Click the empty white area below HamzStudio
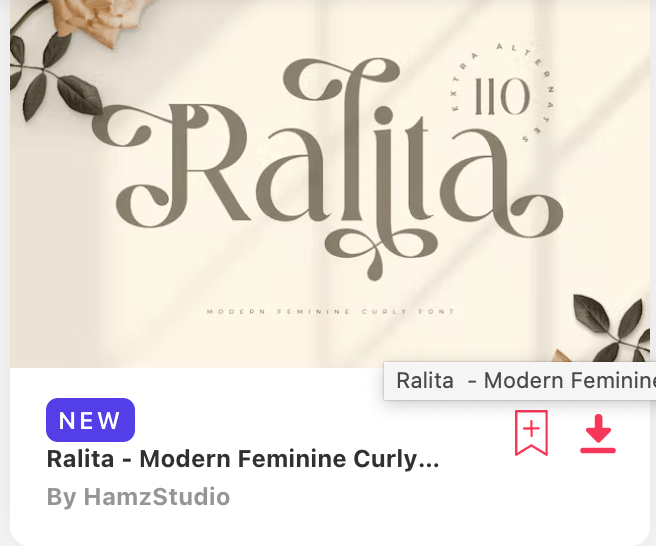This screenshot has width=656, height=546. pos(330,525)
